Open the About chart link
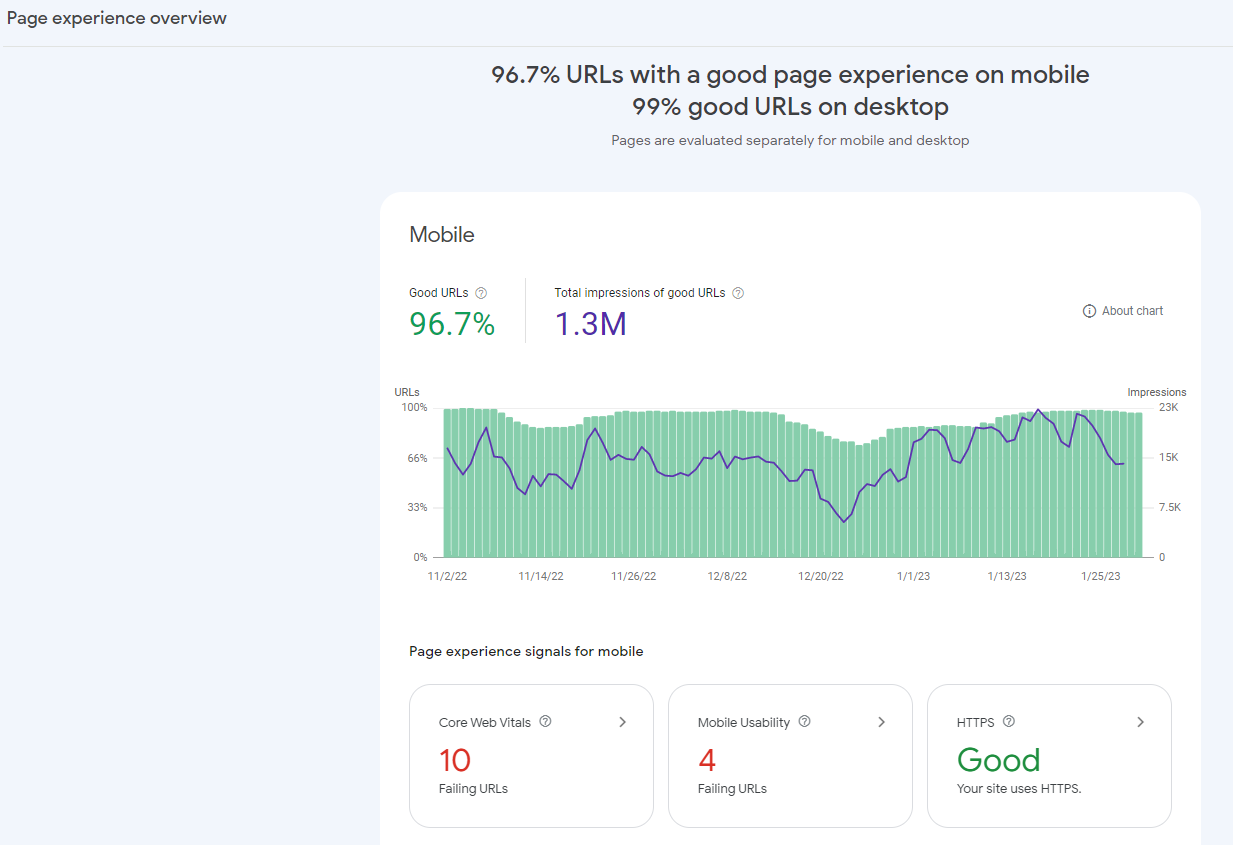 coord(1131,310)
